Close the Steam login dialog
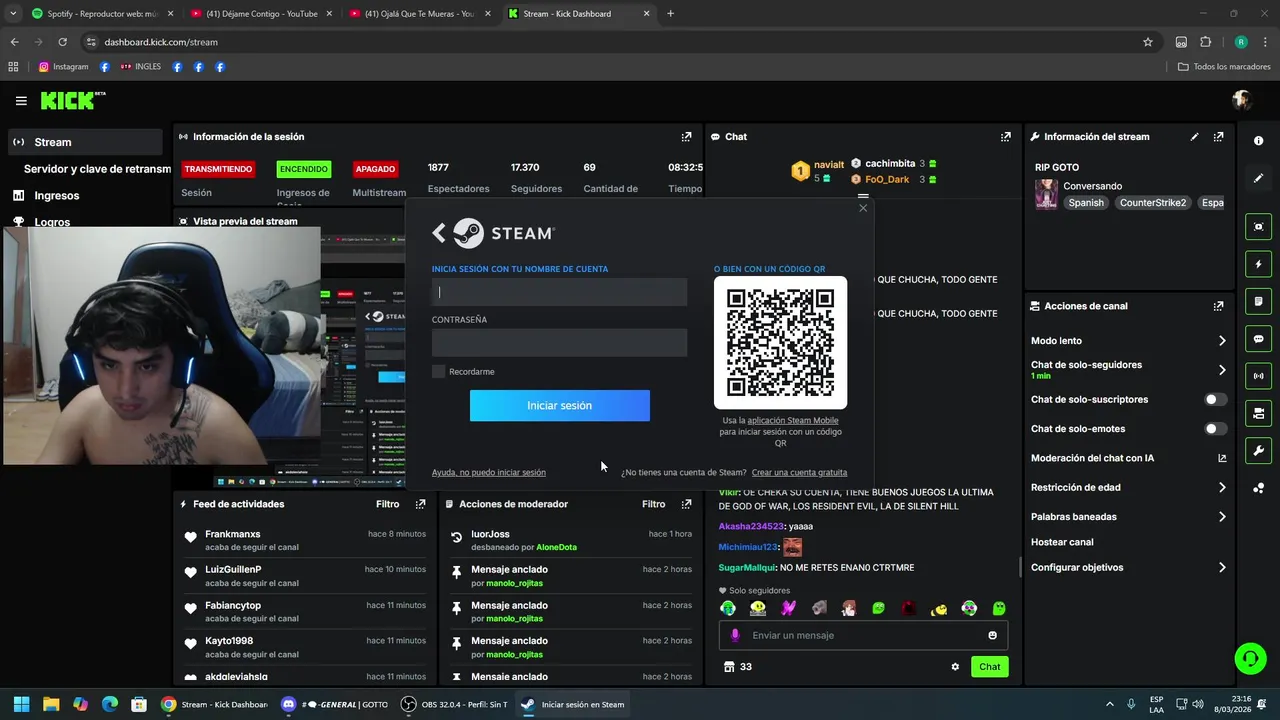1280x720 pixels. coord(863,208)
